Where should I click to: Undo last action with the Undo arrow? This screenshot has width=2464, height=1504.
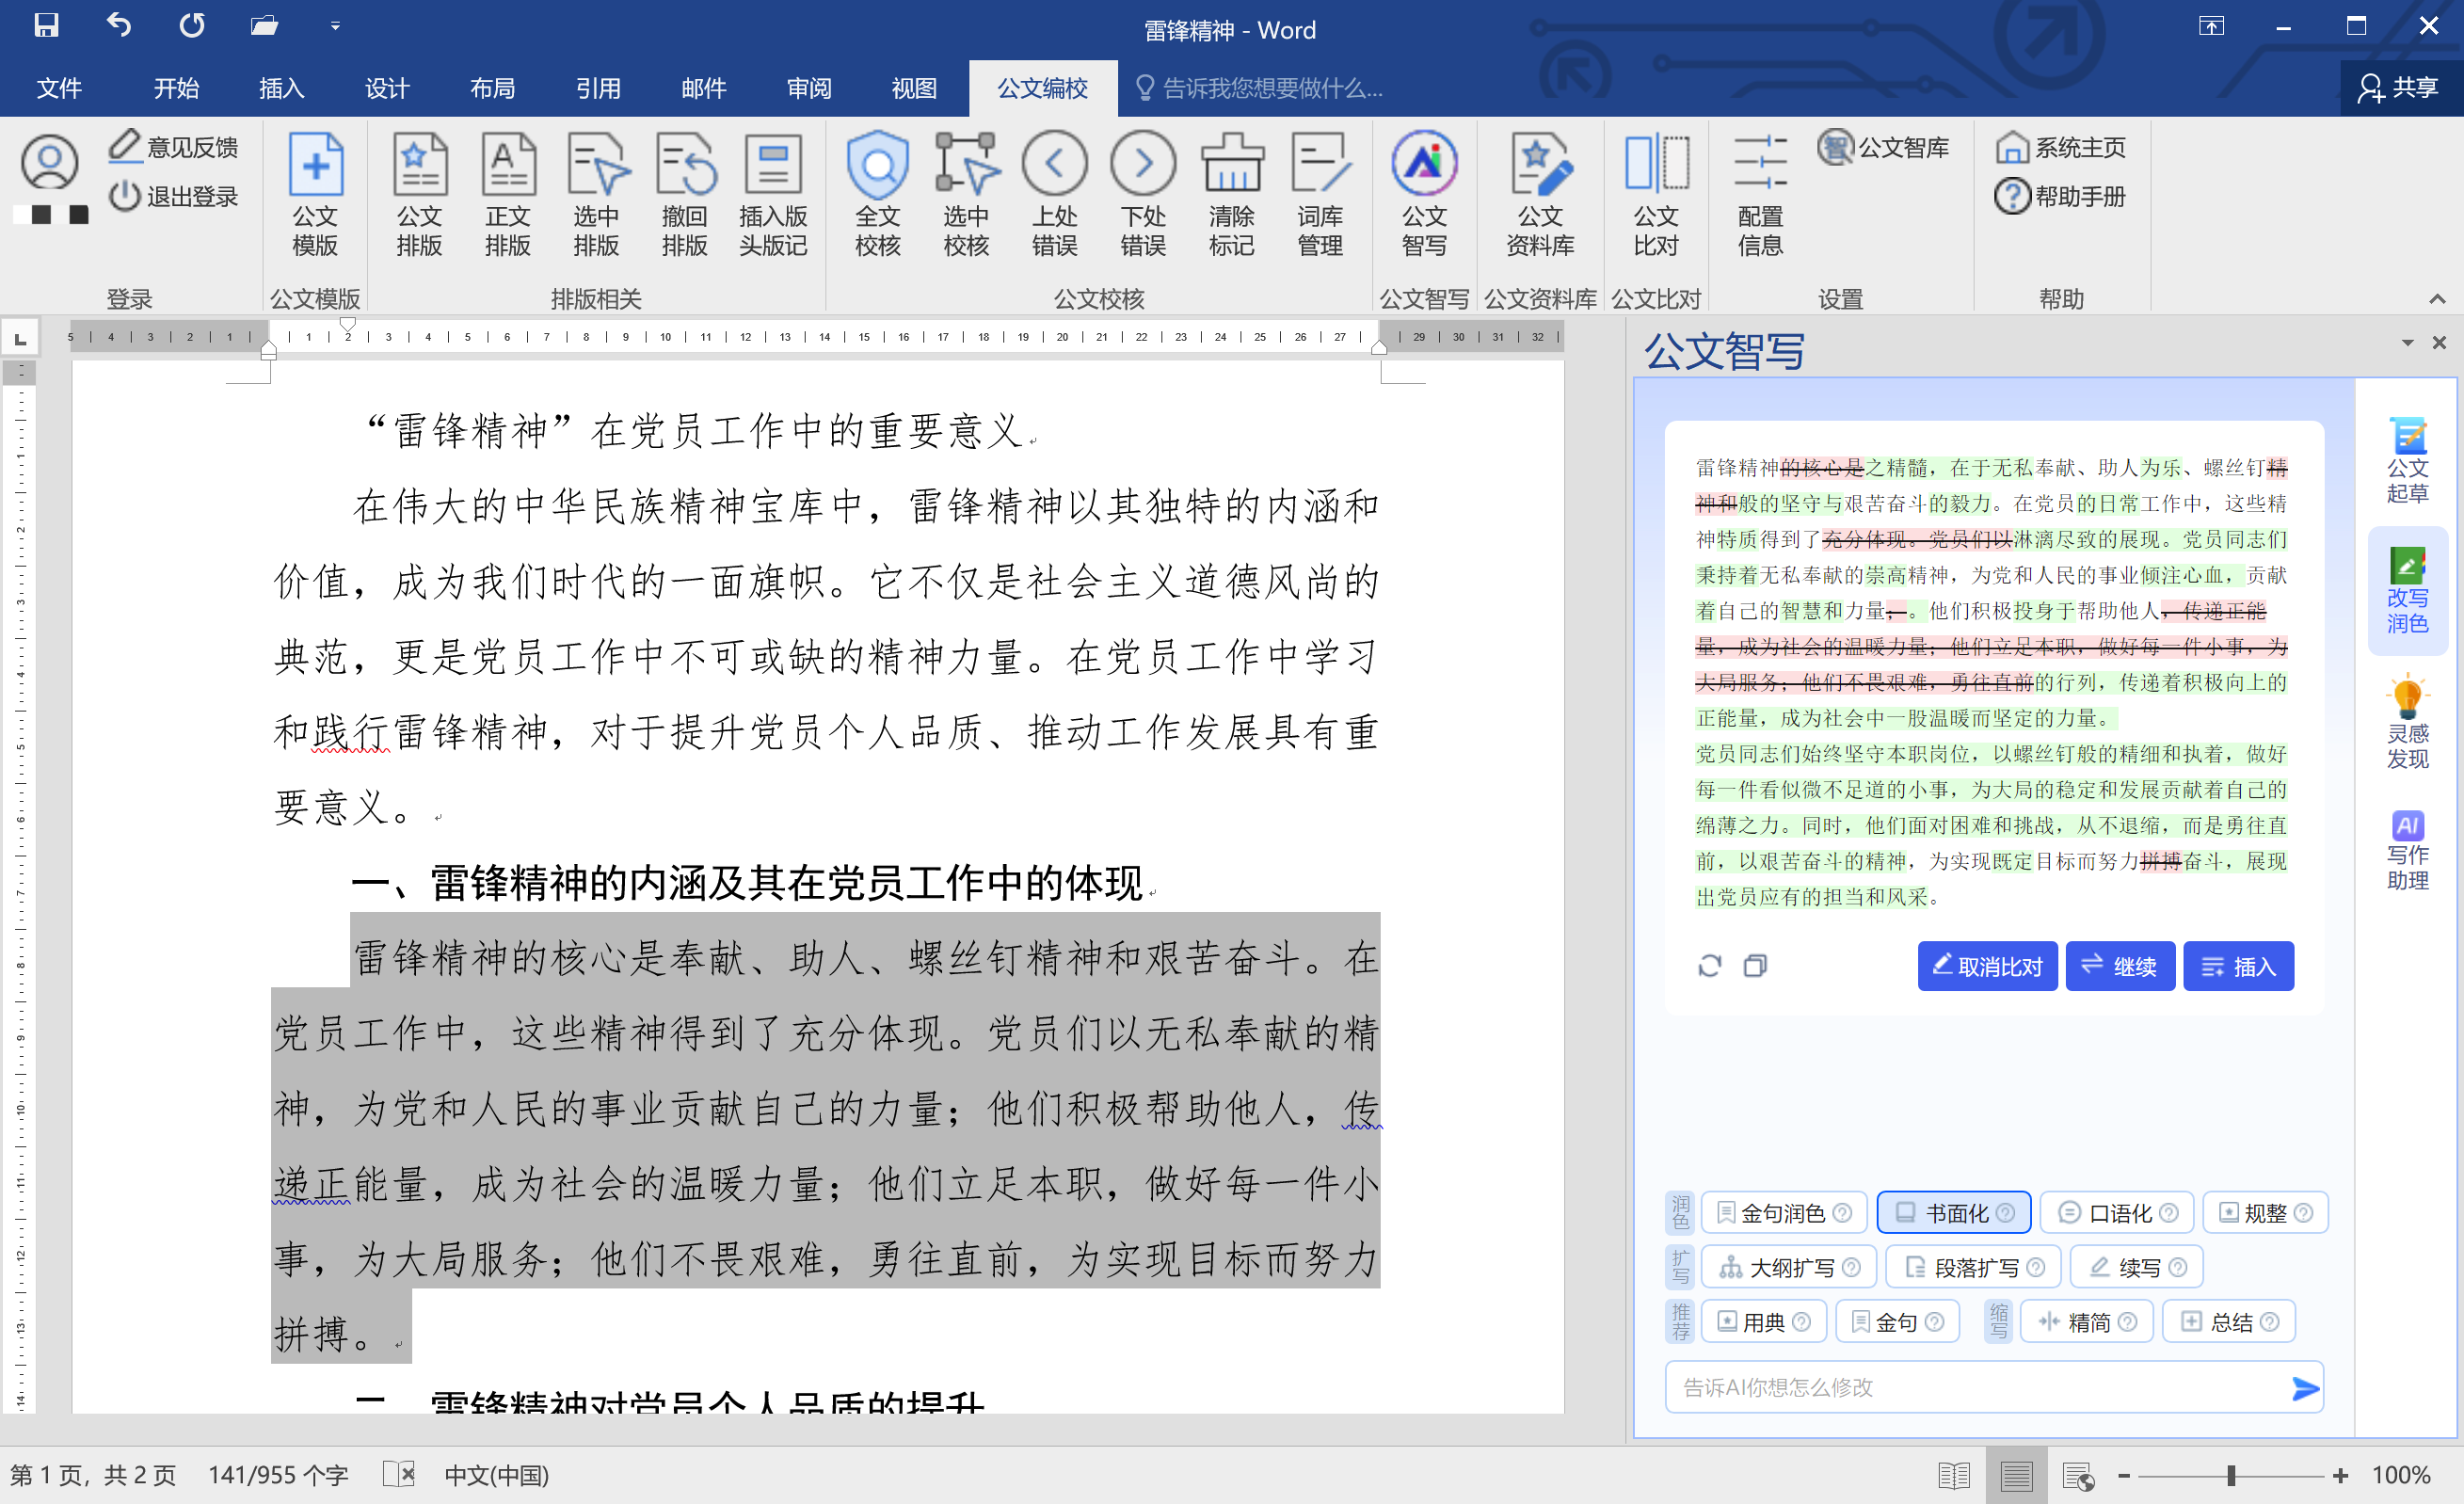[119, 25]
